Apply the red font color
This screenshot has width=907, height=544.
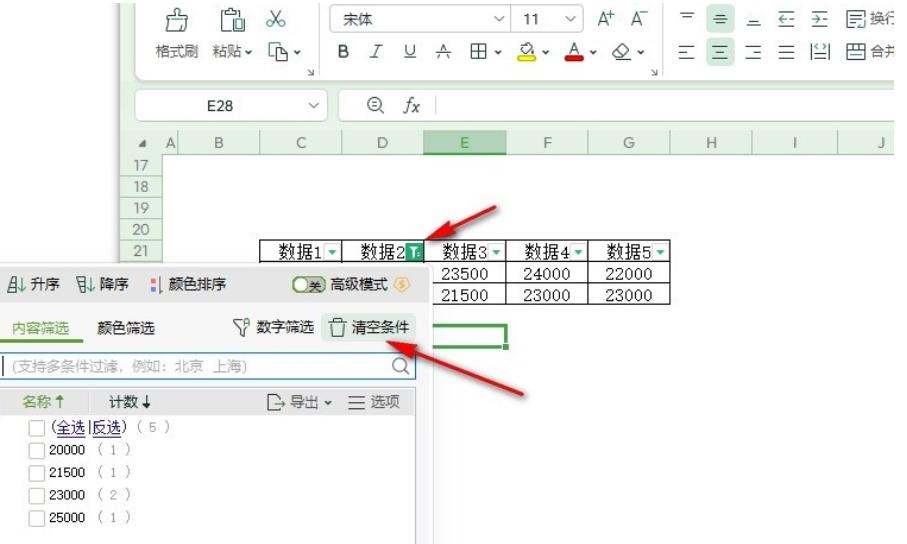click(574, 52)
